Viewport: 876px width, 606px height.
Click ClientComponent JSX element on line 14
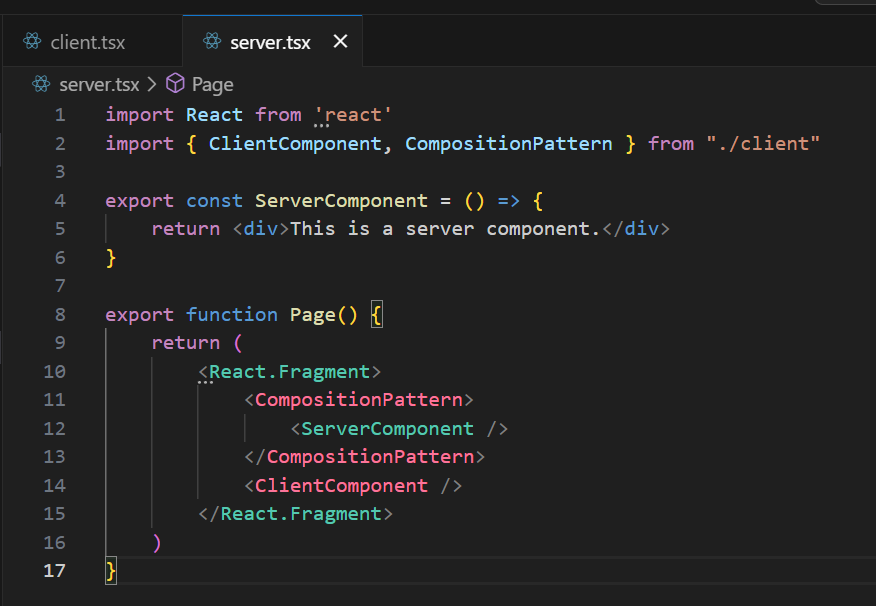[353, 486]
